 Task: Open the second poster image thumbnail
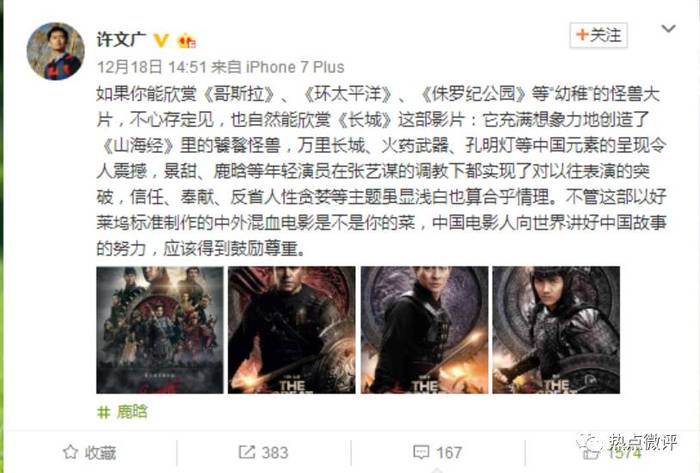(x=292, y=330)
